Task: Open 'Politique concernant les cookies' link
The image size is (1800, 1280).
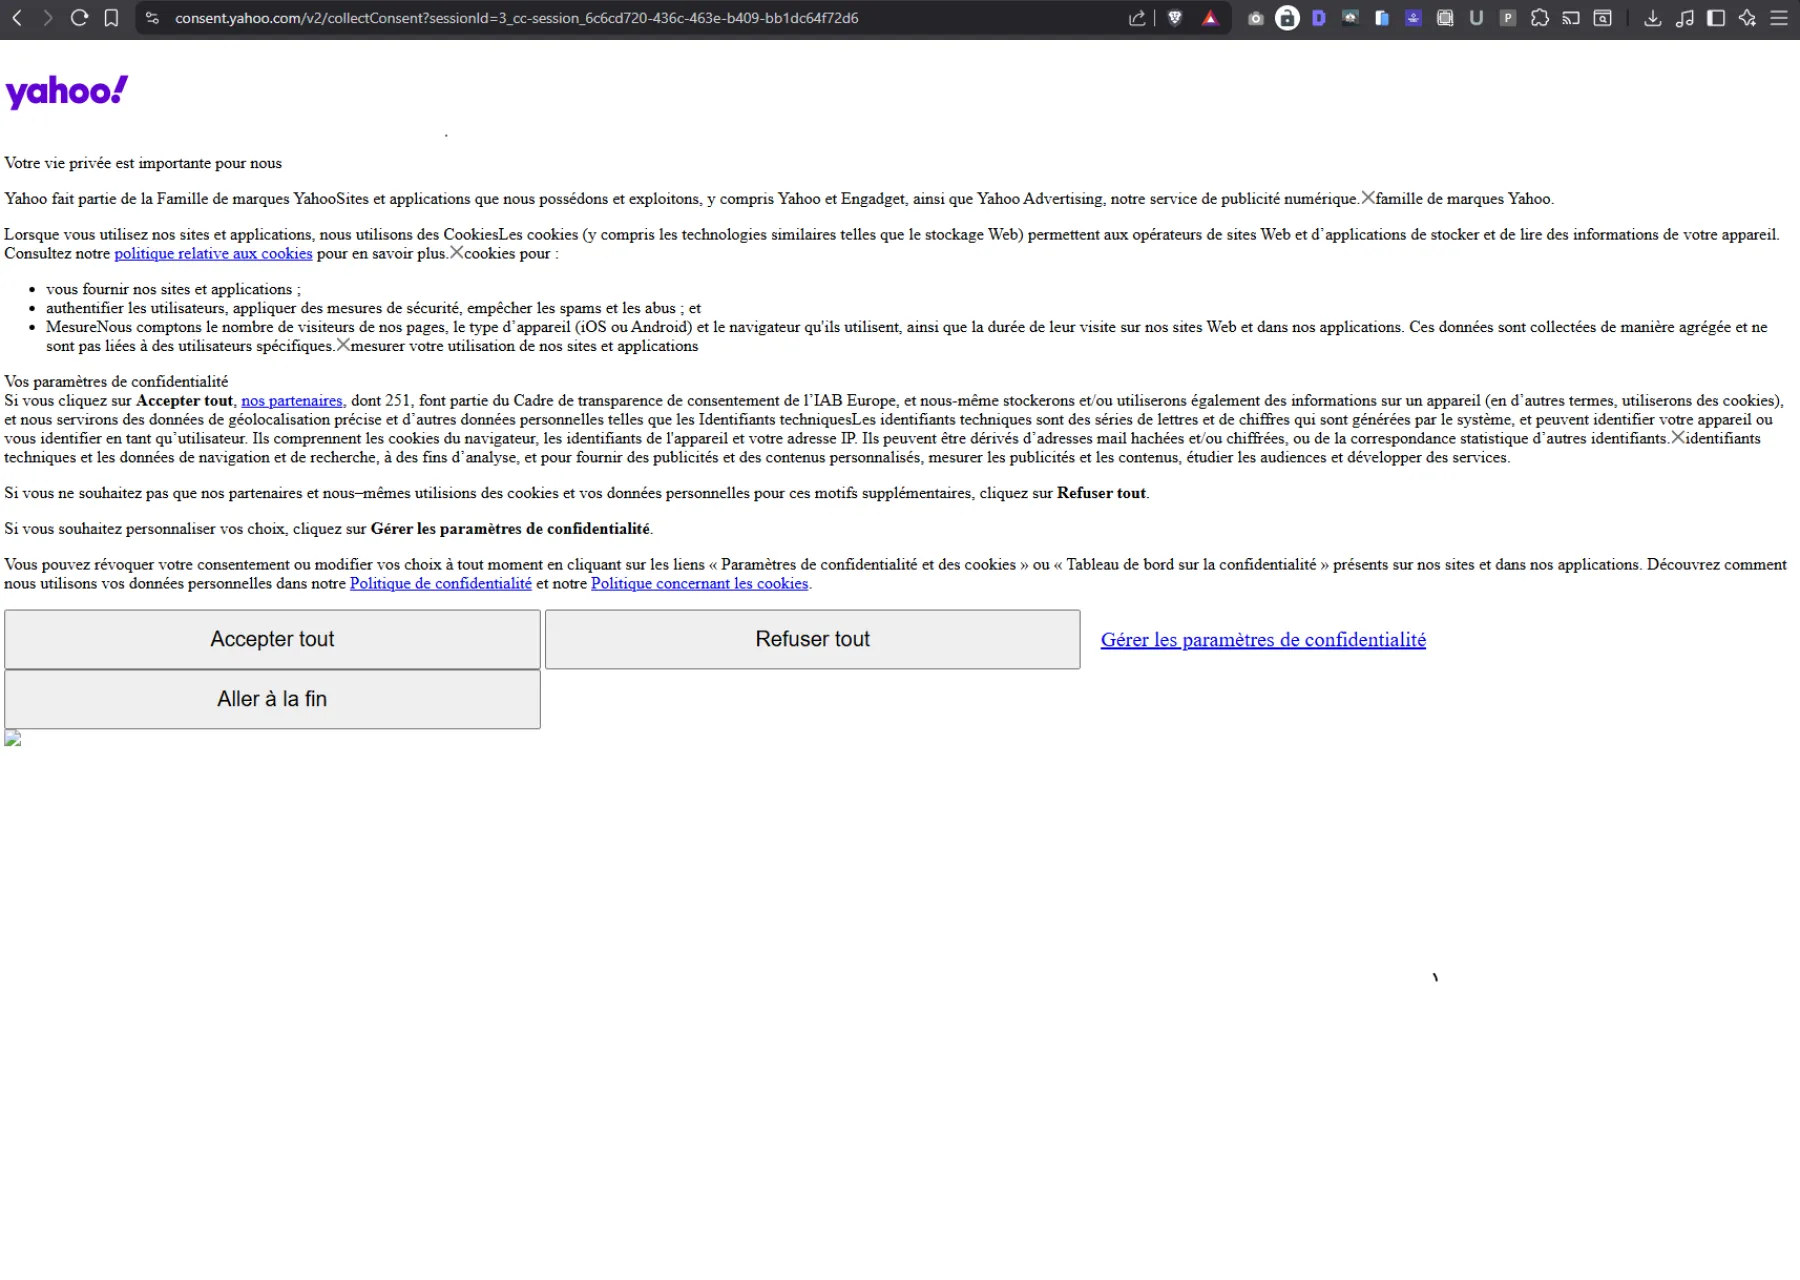Action: click(x=699, y=584)
